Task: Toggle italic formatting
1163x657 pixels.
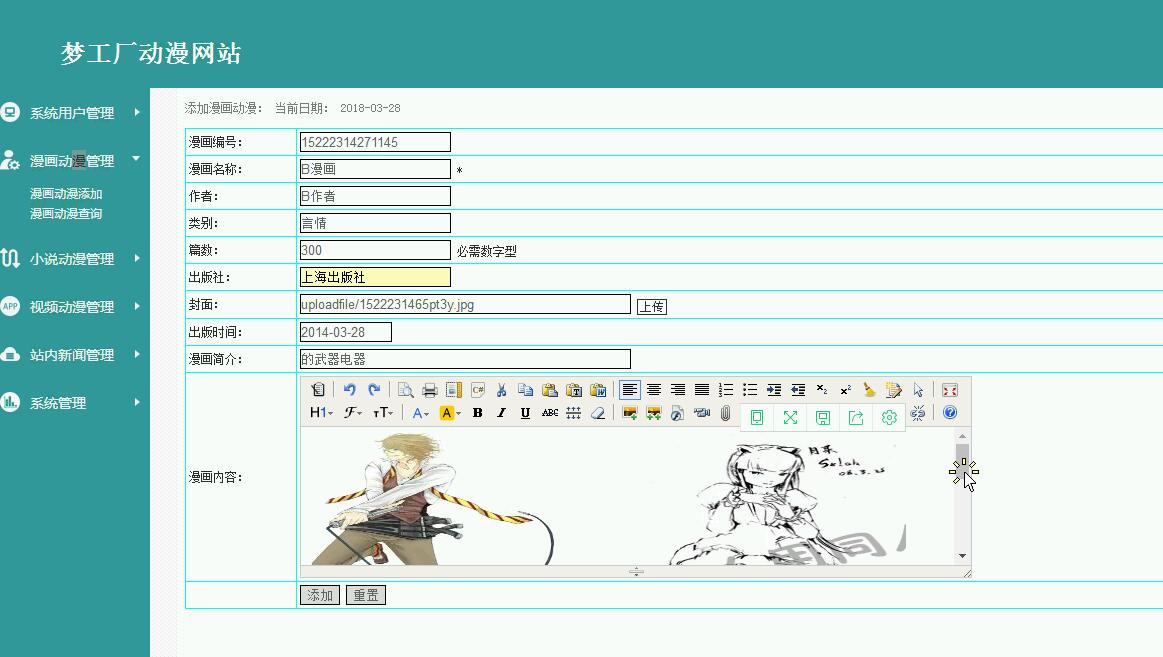Action: (501, 413)
